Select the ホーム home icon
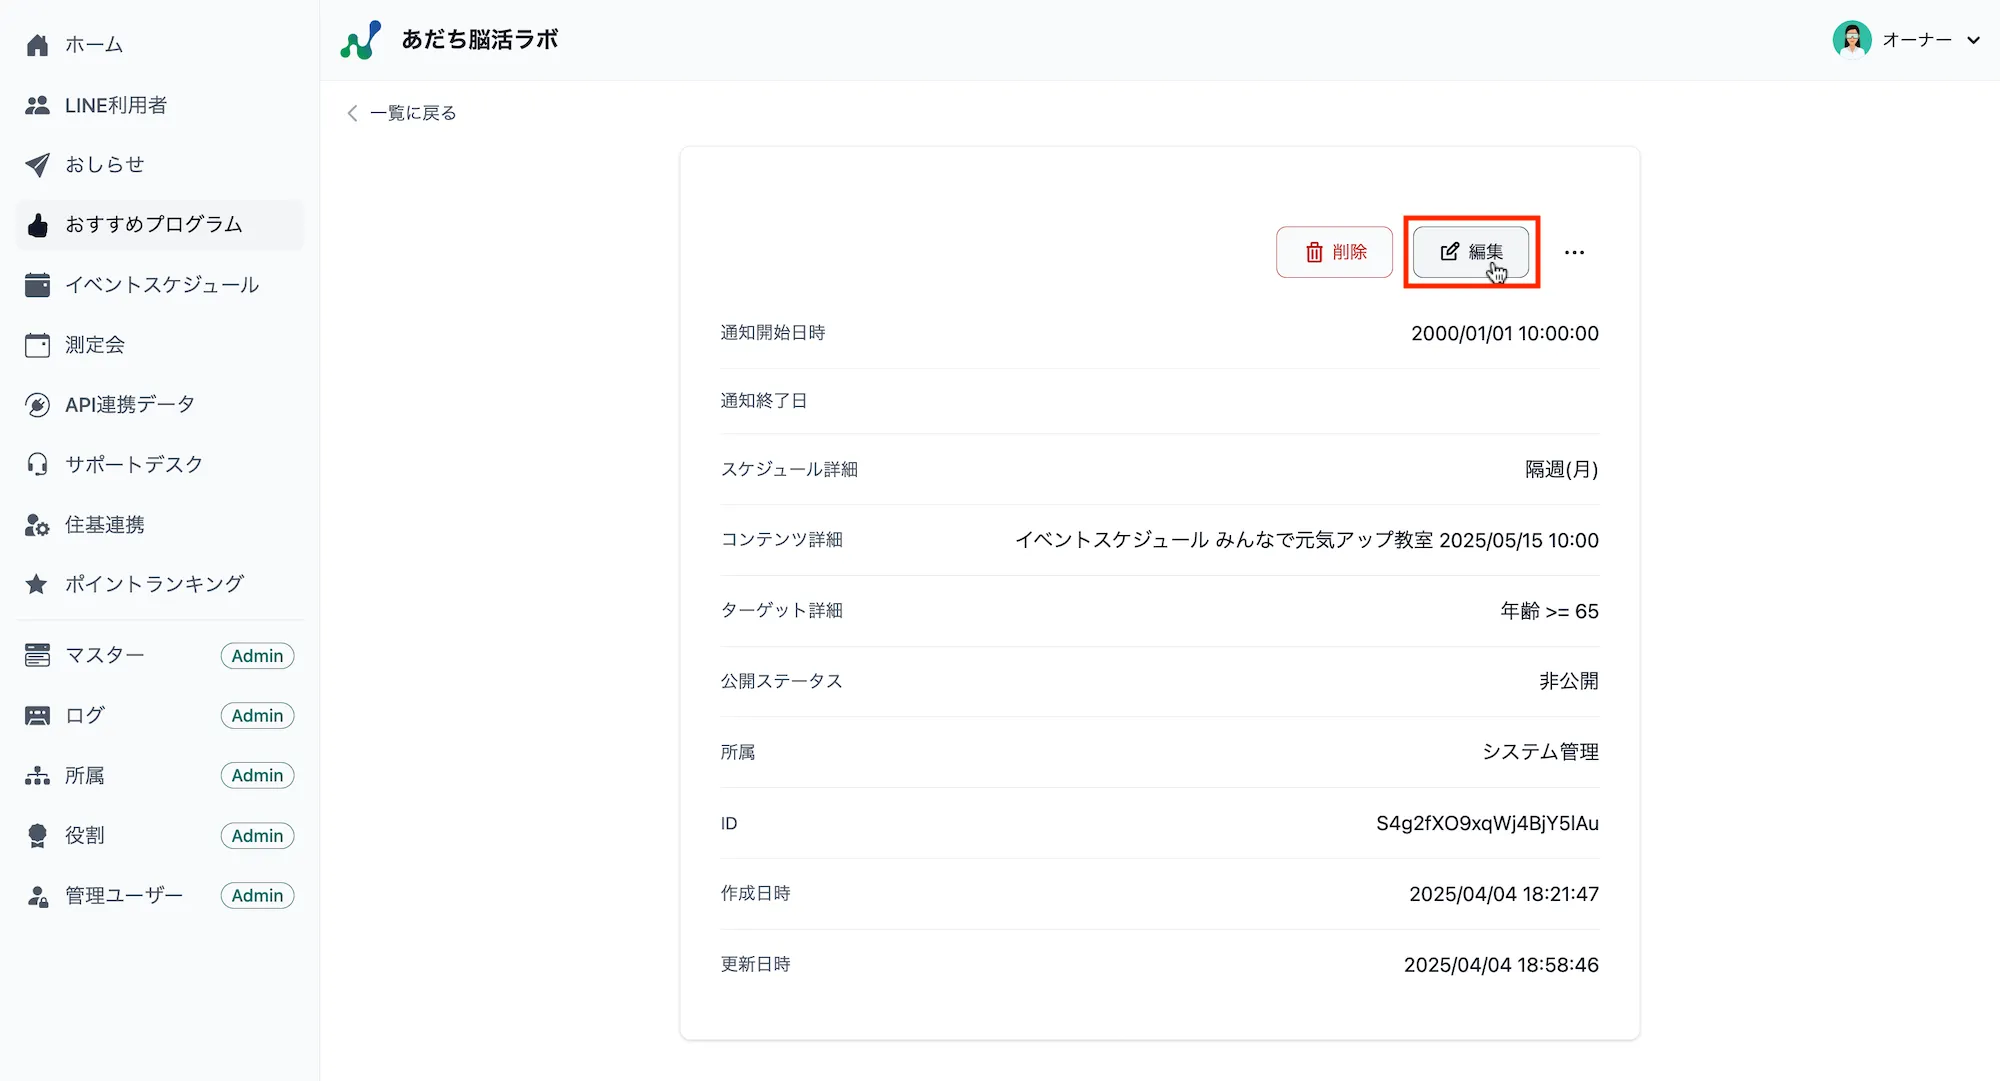The image size is (2000, 1081). pos(37,44)
